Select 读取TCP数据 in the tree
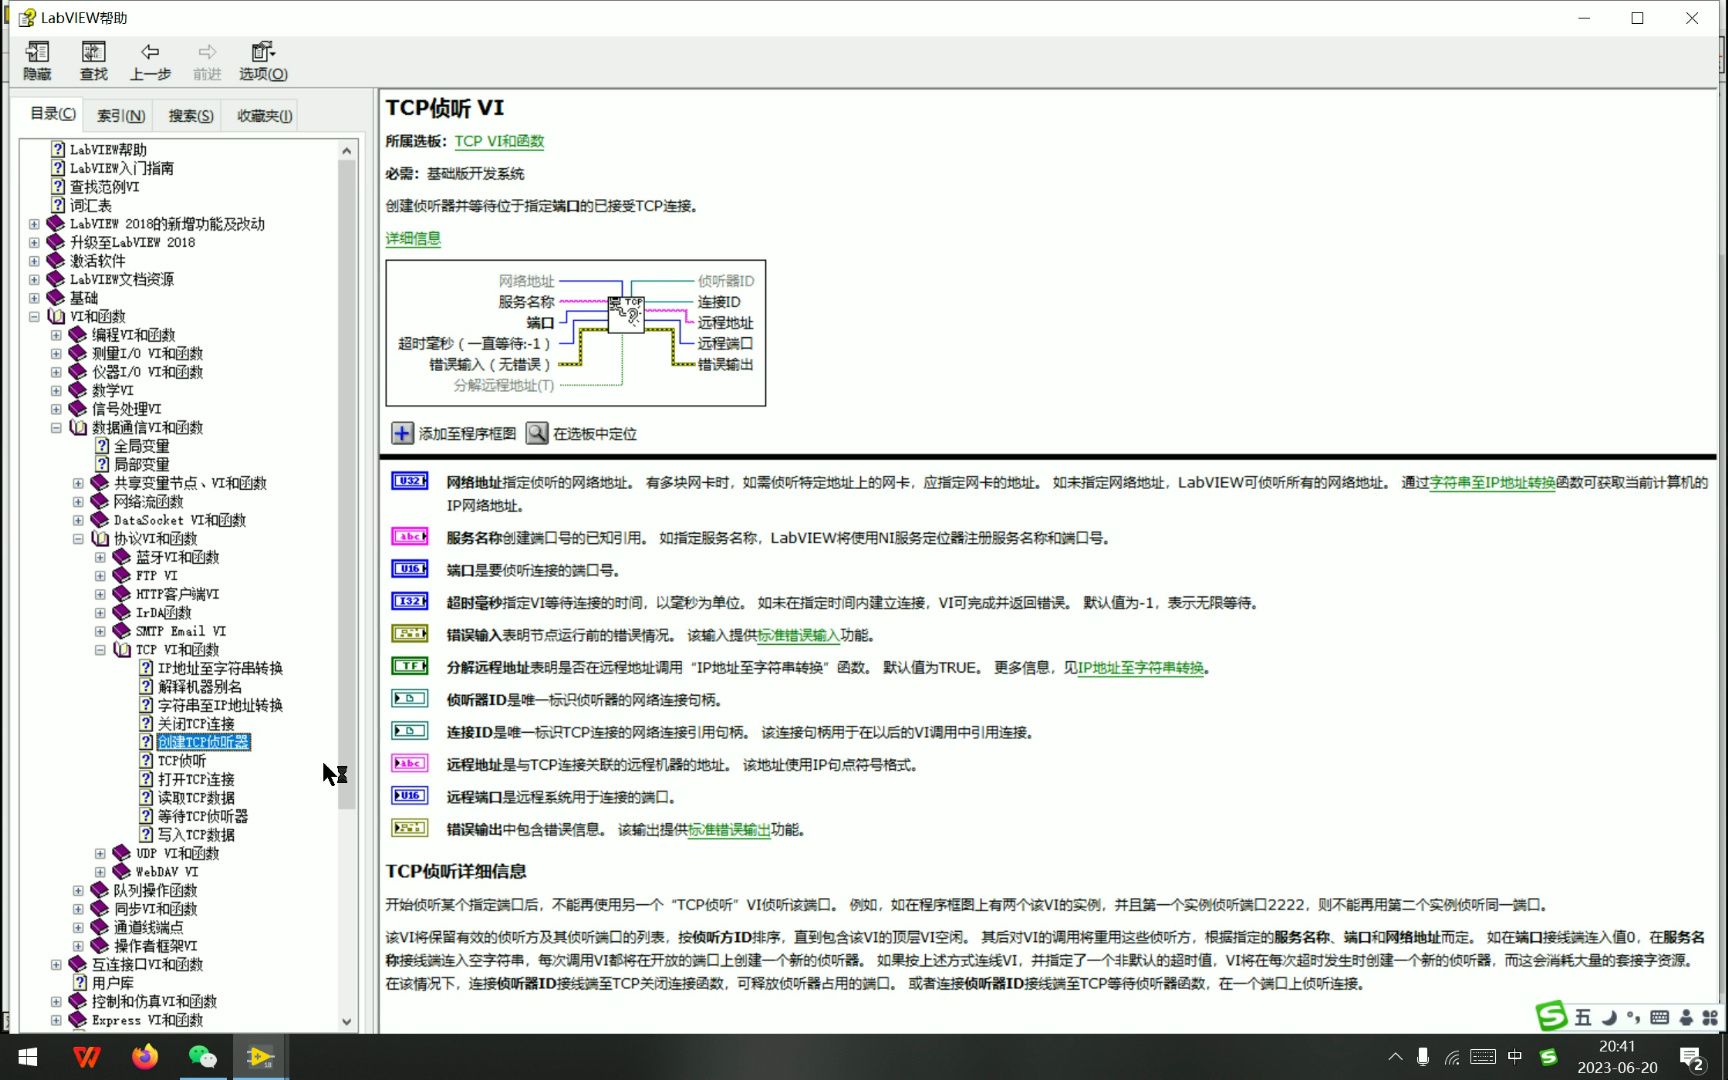 click(196, 797)
